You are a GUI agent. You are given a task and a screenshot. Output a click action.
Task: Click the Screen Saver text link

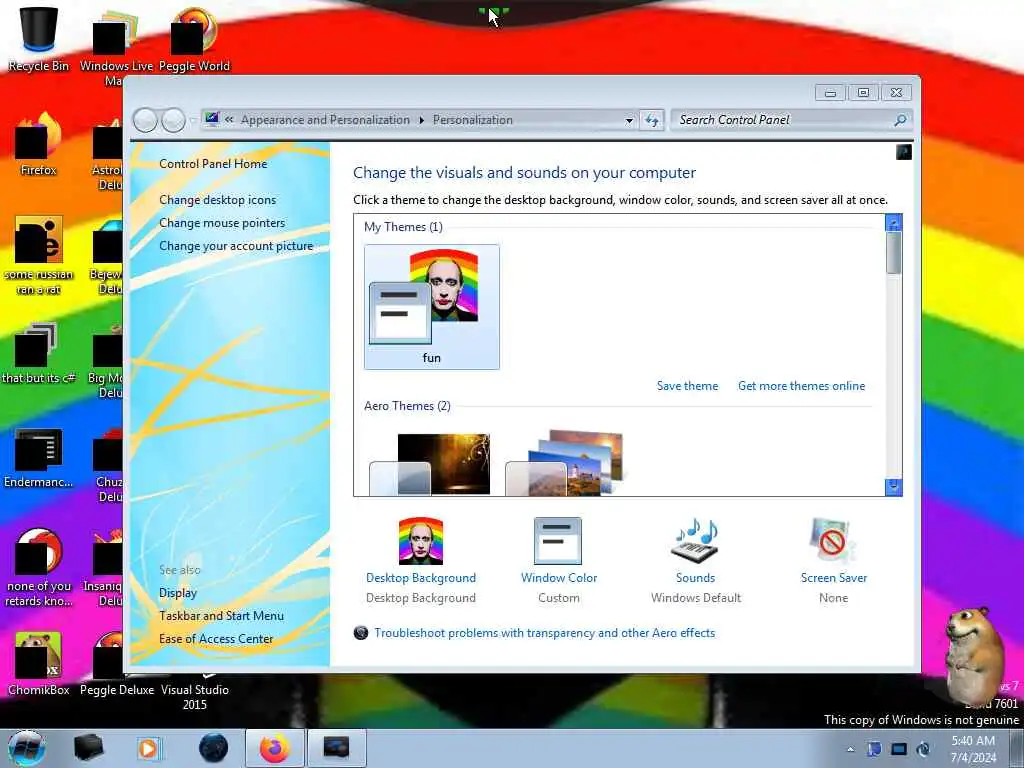(833, 578)
